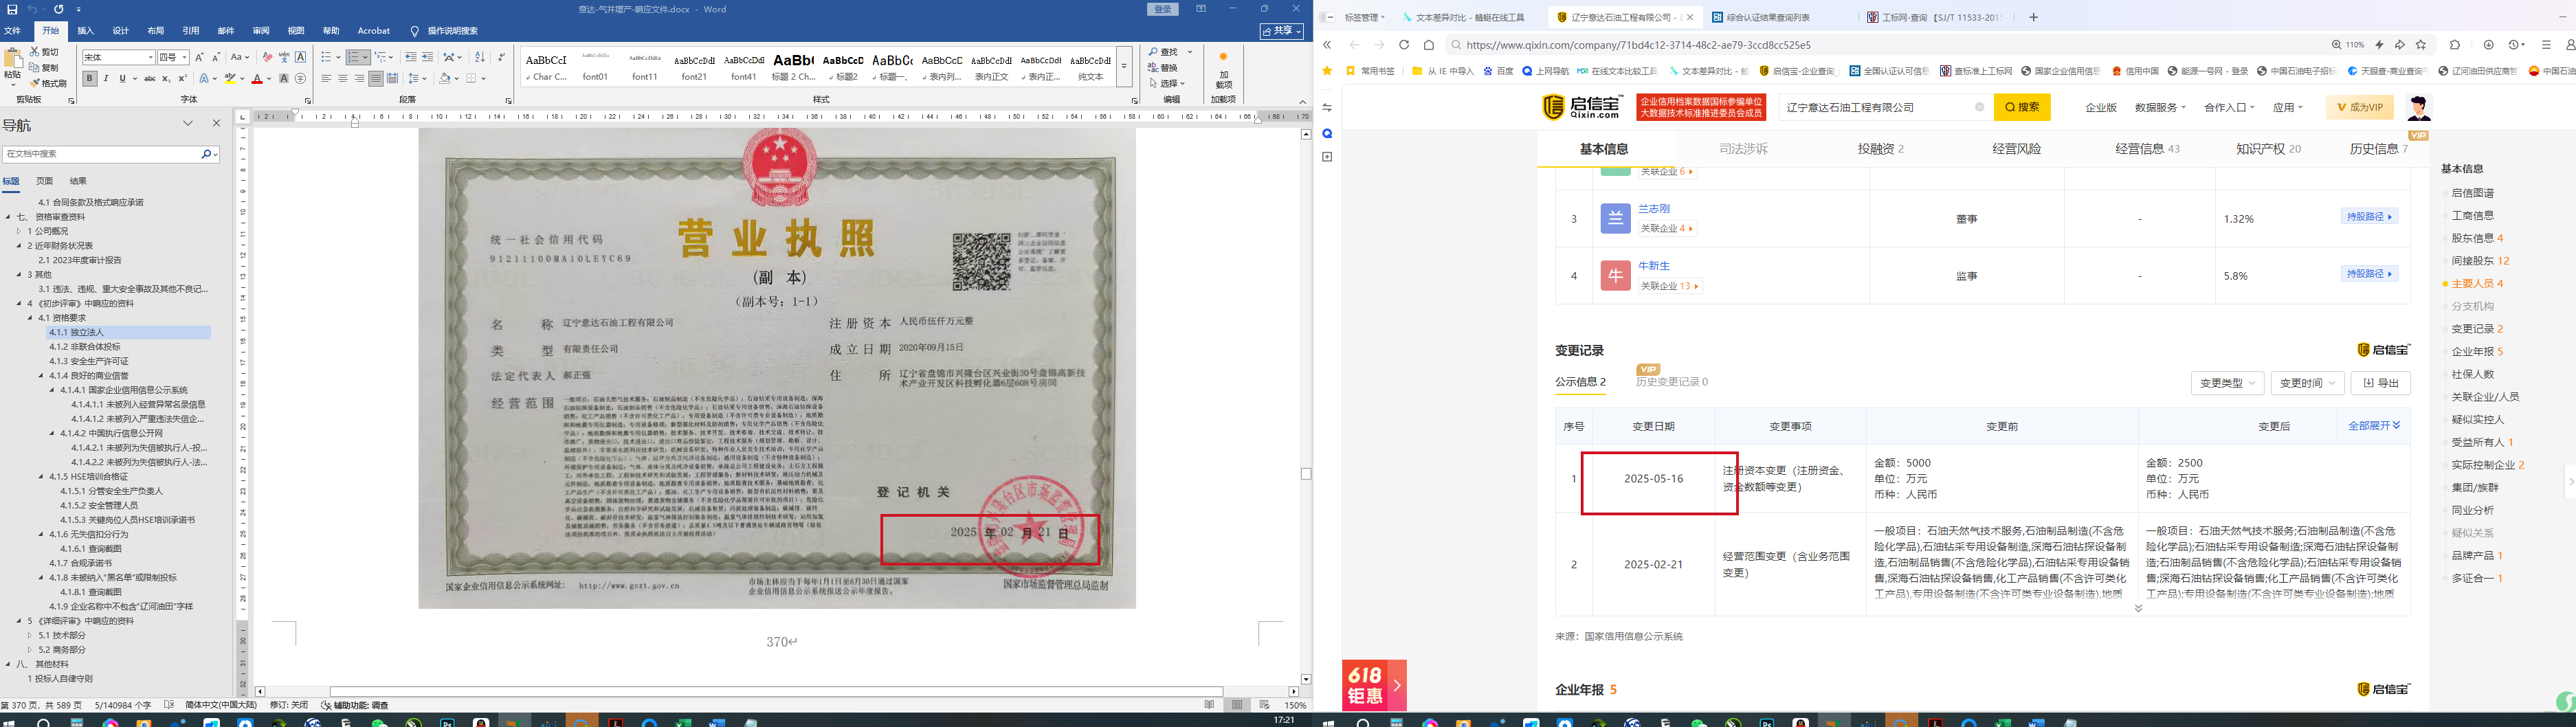The image size is (2576, 727).
Task: Open the 变更时间 filter dropdown
Action: point(2308,383)
